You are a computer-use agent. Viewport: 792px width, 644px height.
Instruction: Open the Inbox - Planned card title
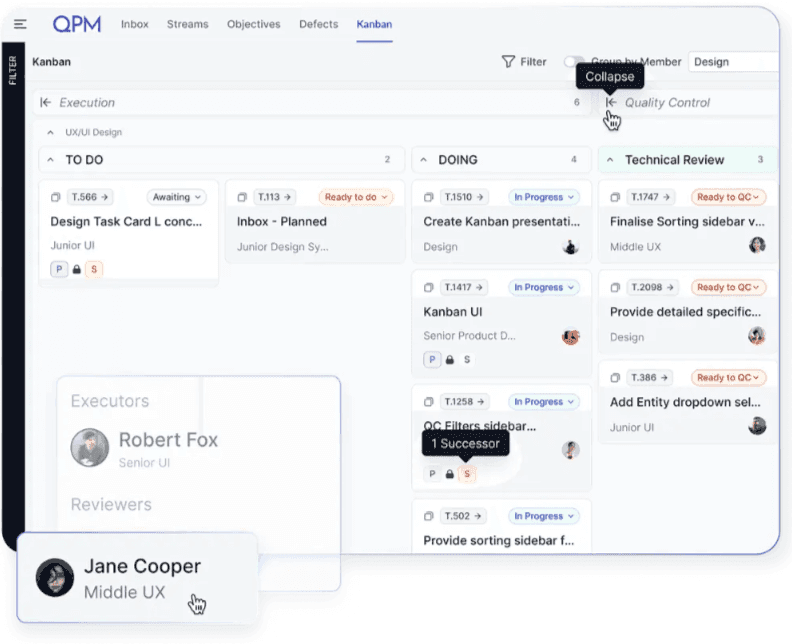(282, 221)
